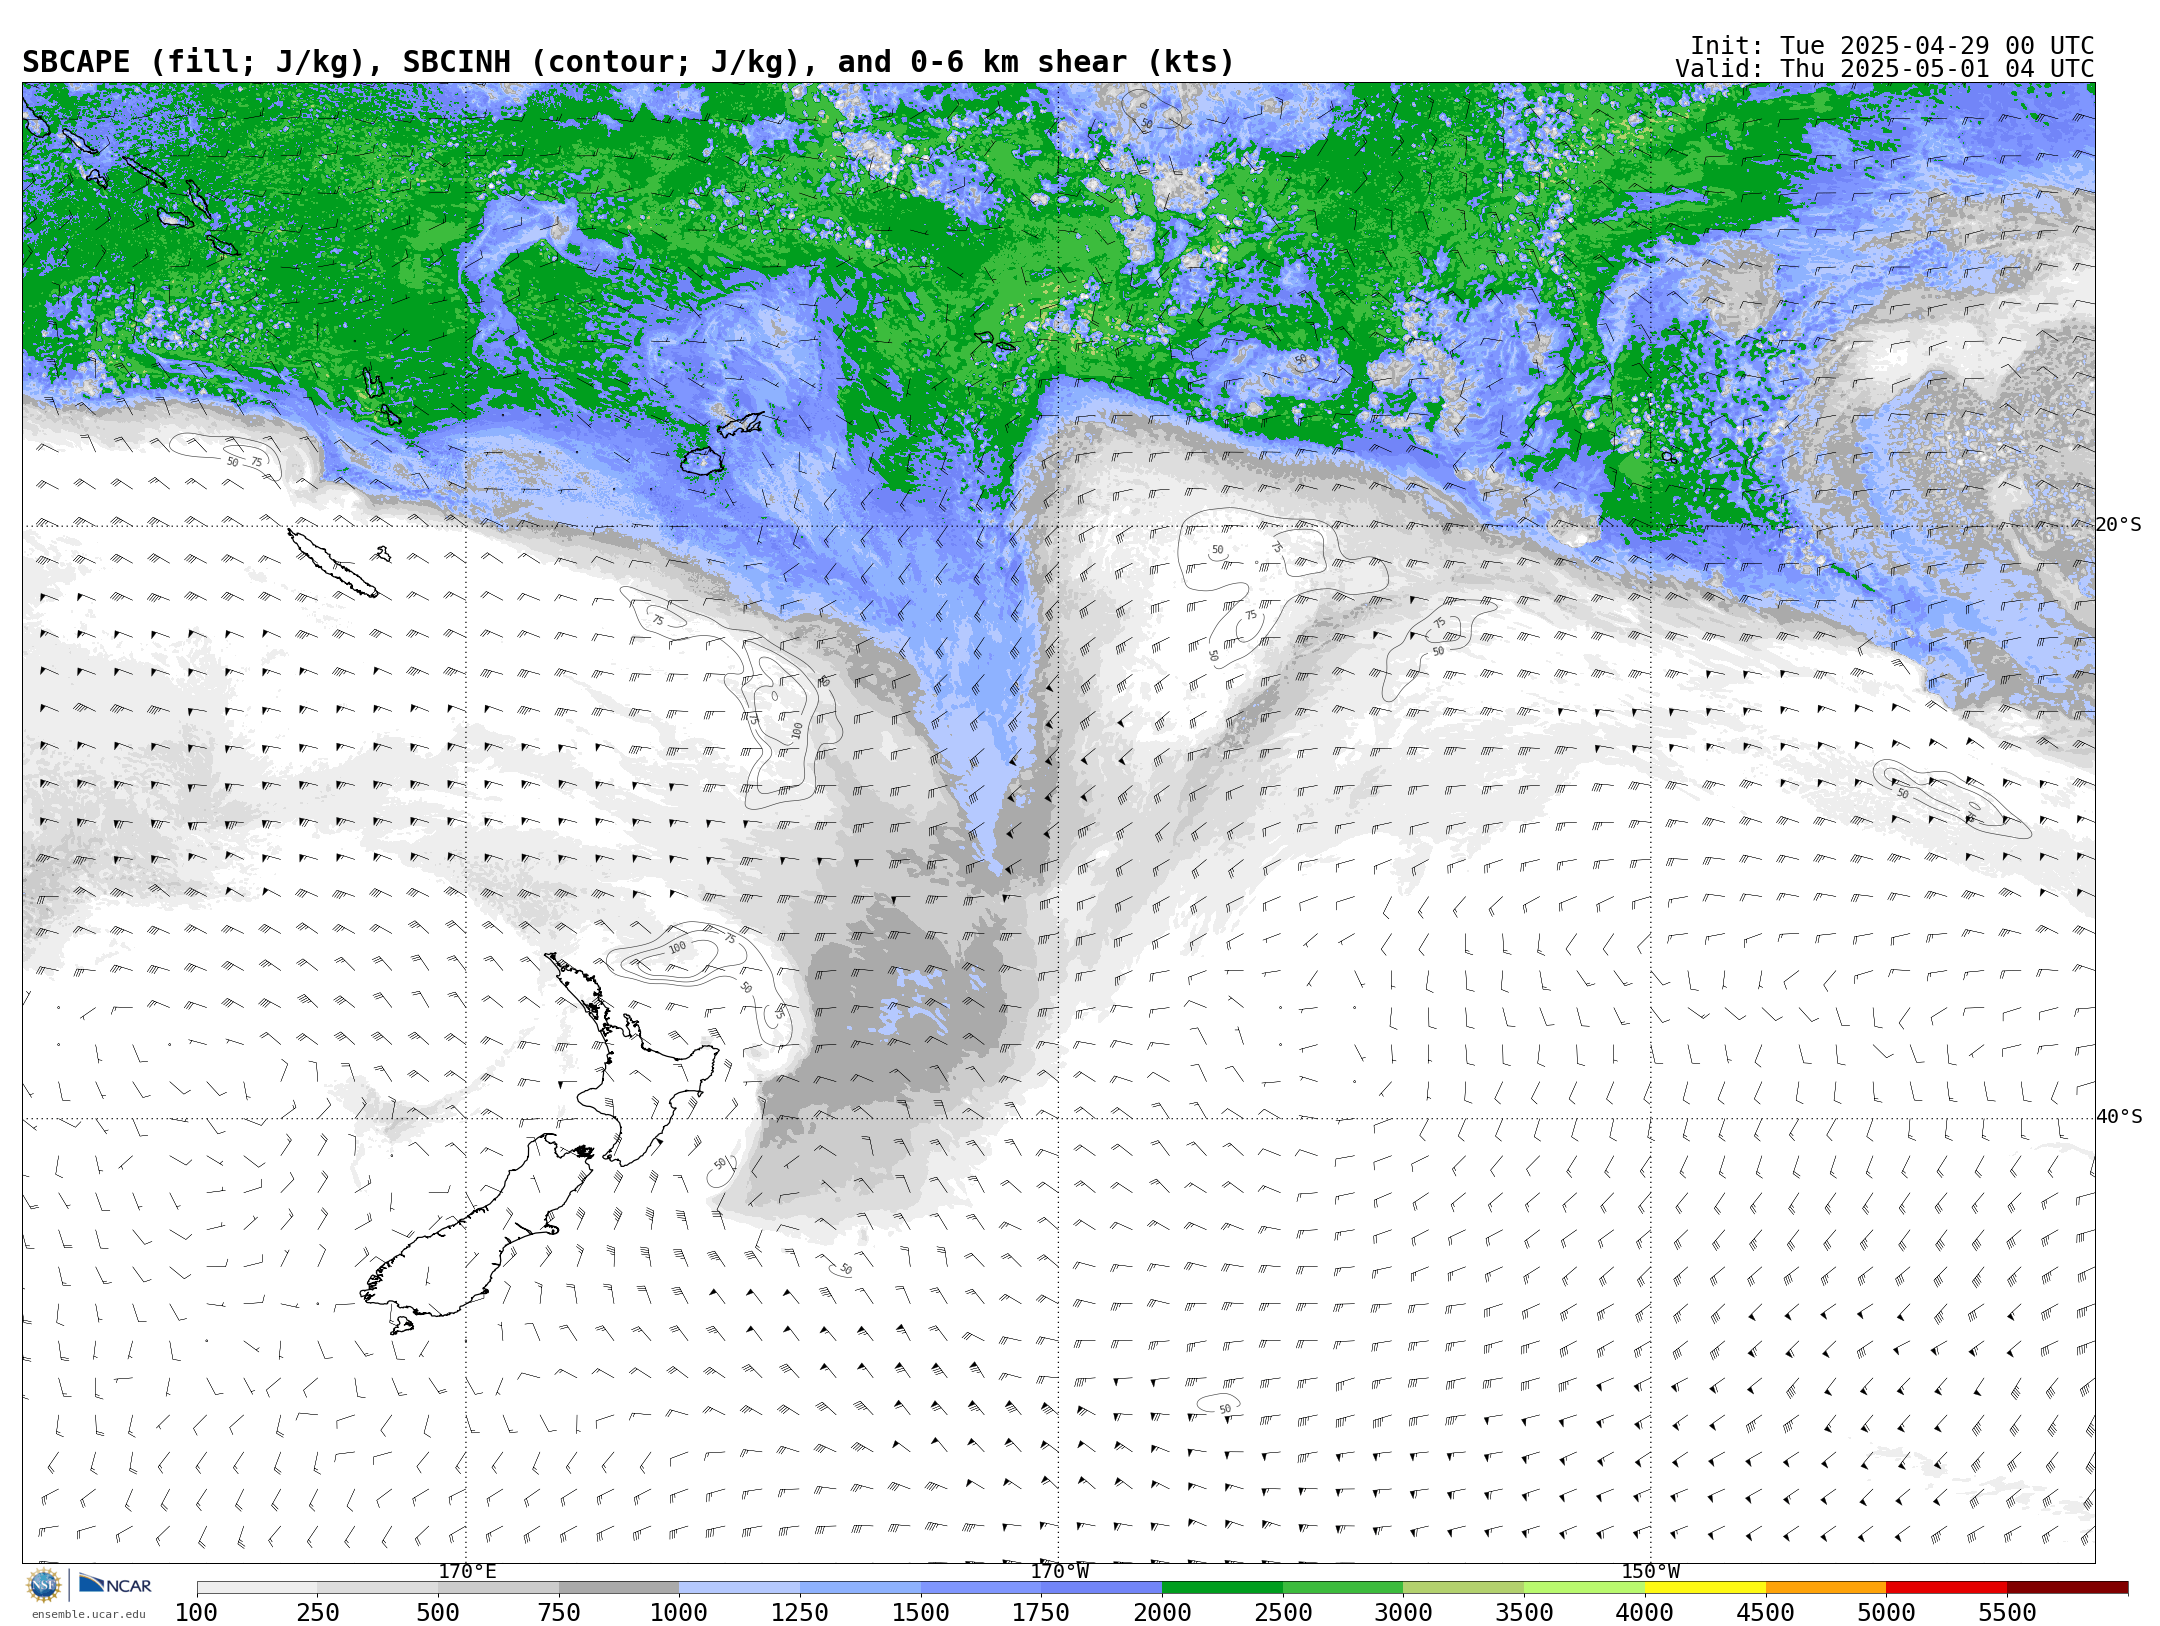Click the colorbar label 250
2160x1626 pixels.
coord(318,1613)
